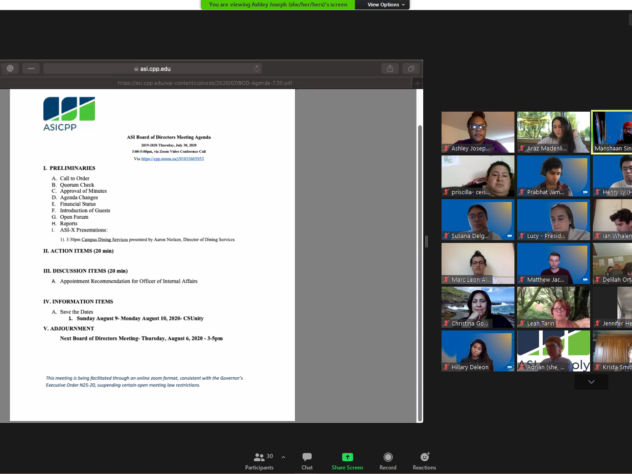Viewport: 632px width, 474px height.
Task: Click 'III. DISCUSSION ITEMS (20 min)' heading
Action: coord(85,271)
